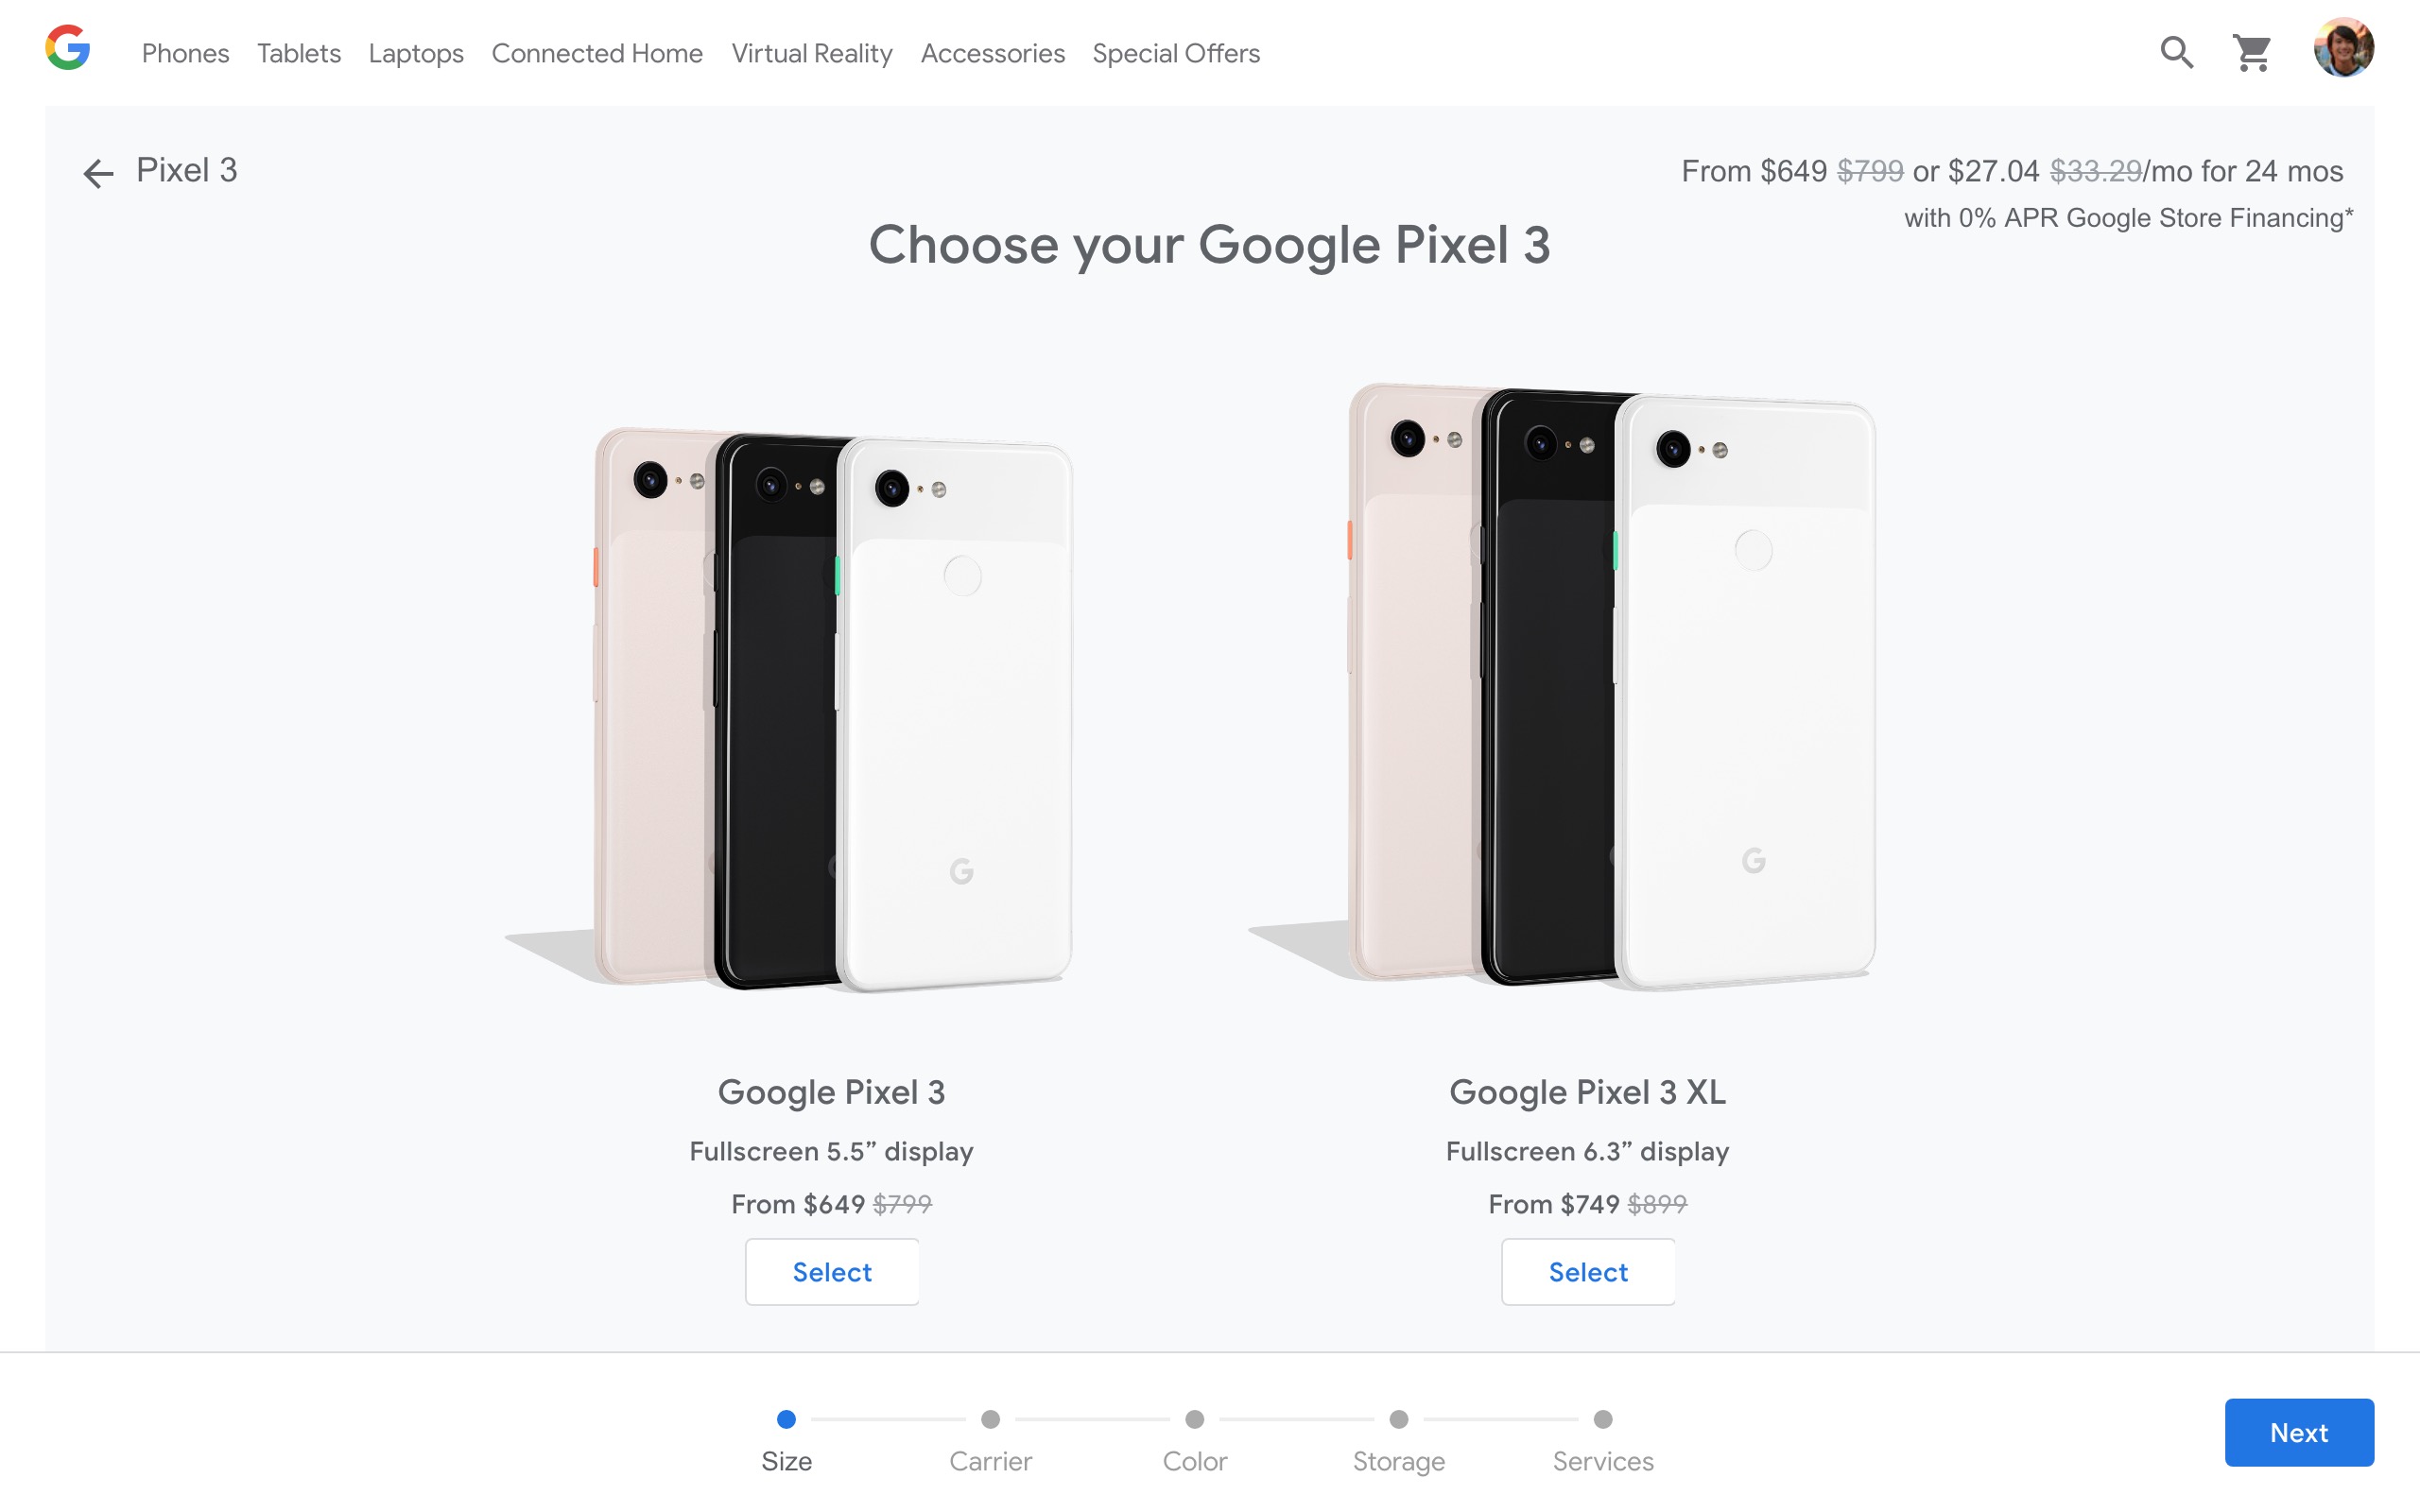Click the Google logo icon
This screenshot has width=2420, height=1512.
(x=68, y=48)
